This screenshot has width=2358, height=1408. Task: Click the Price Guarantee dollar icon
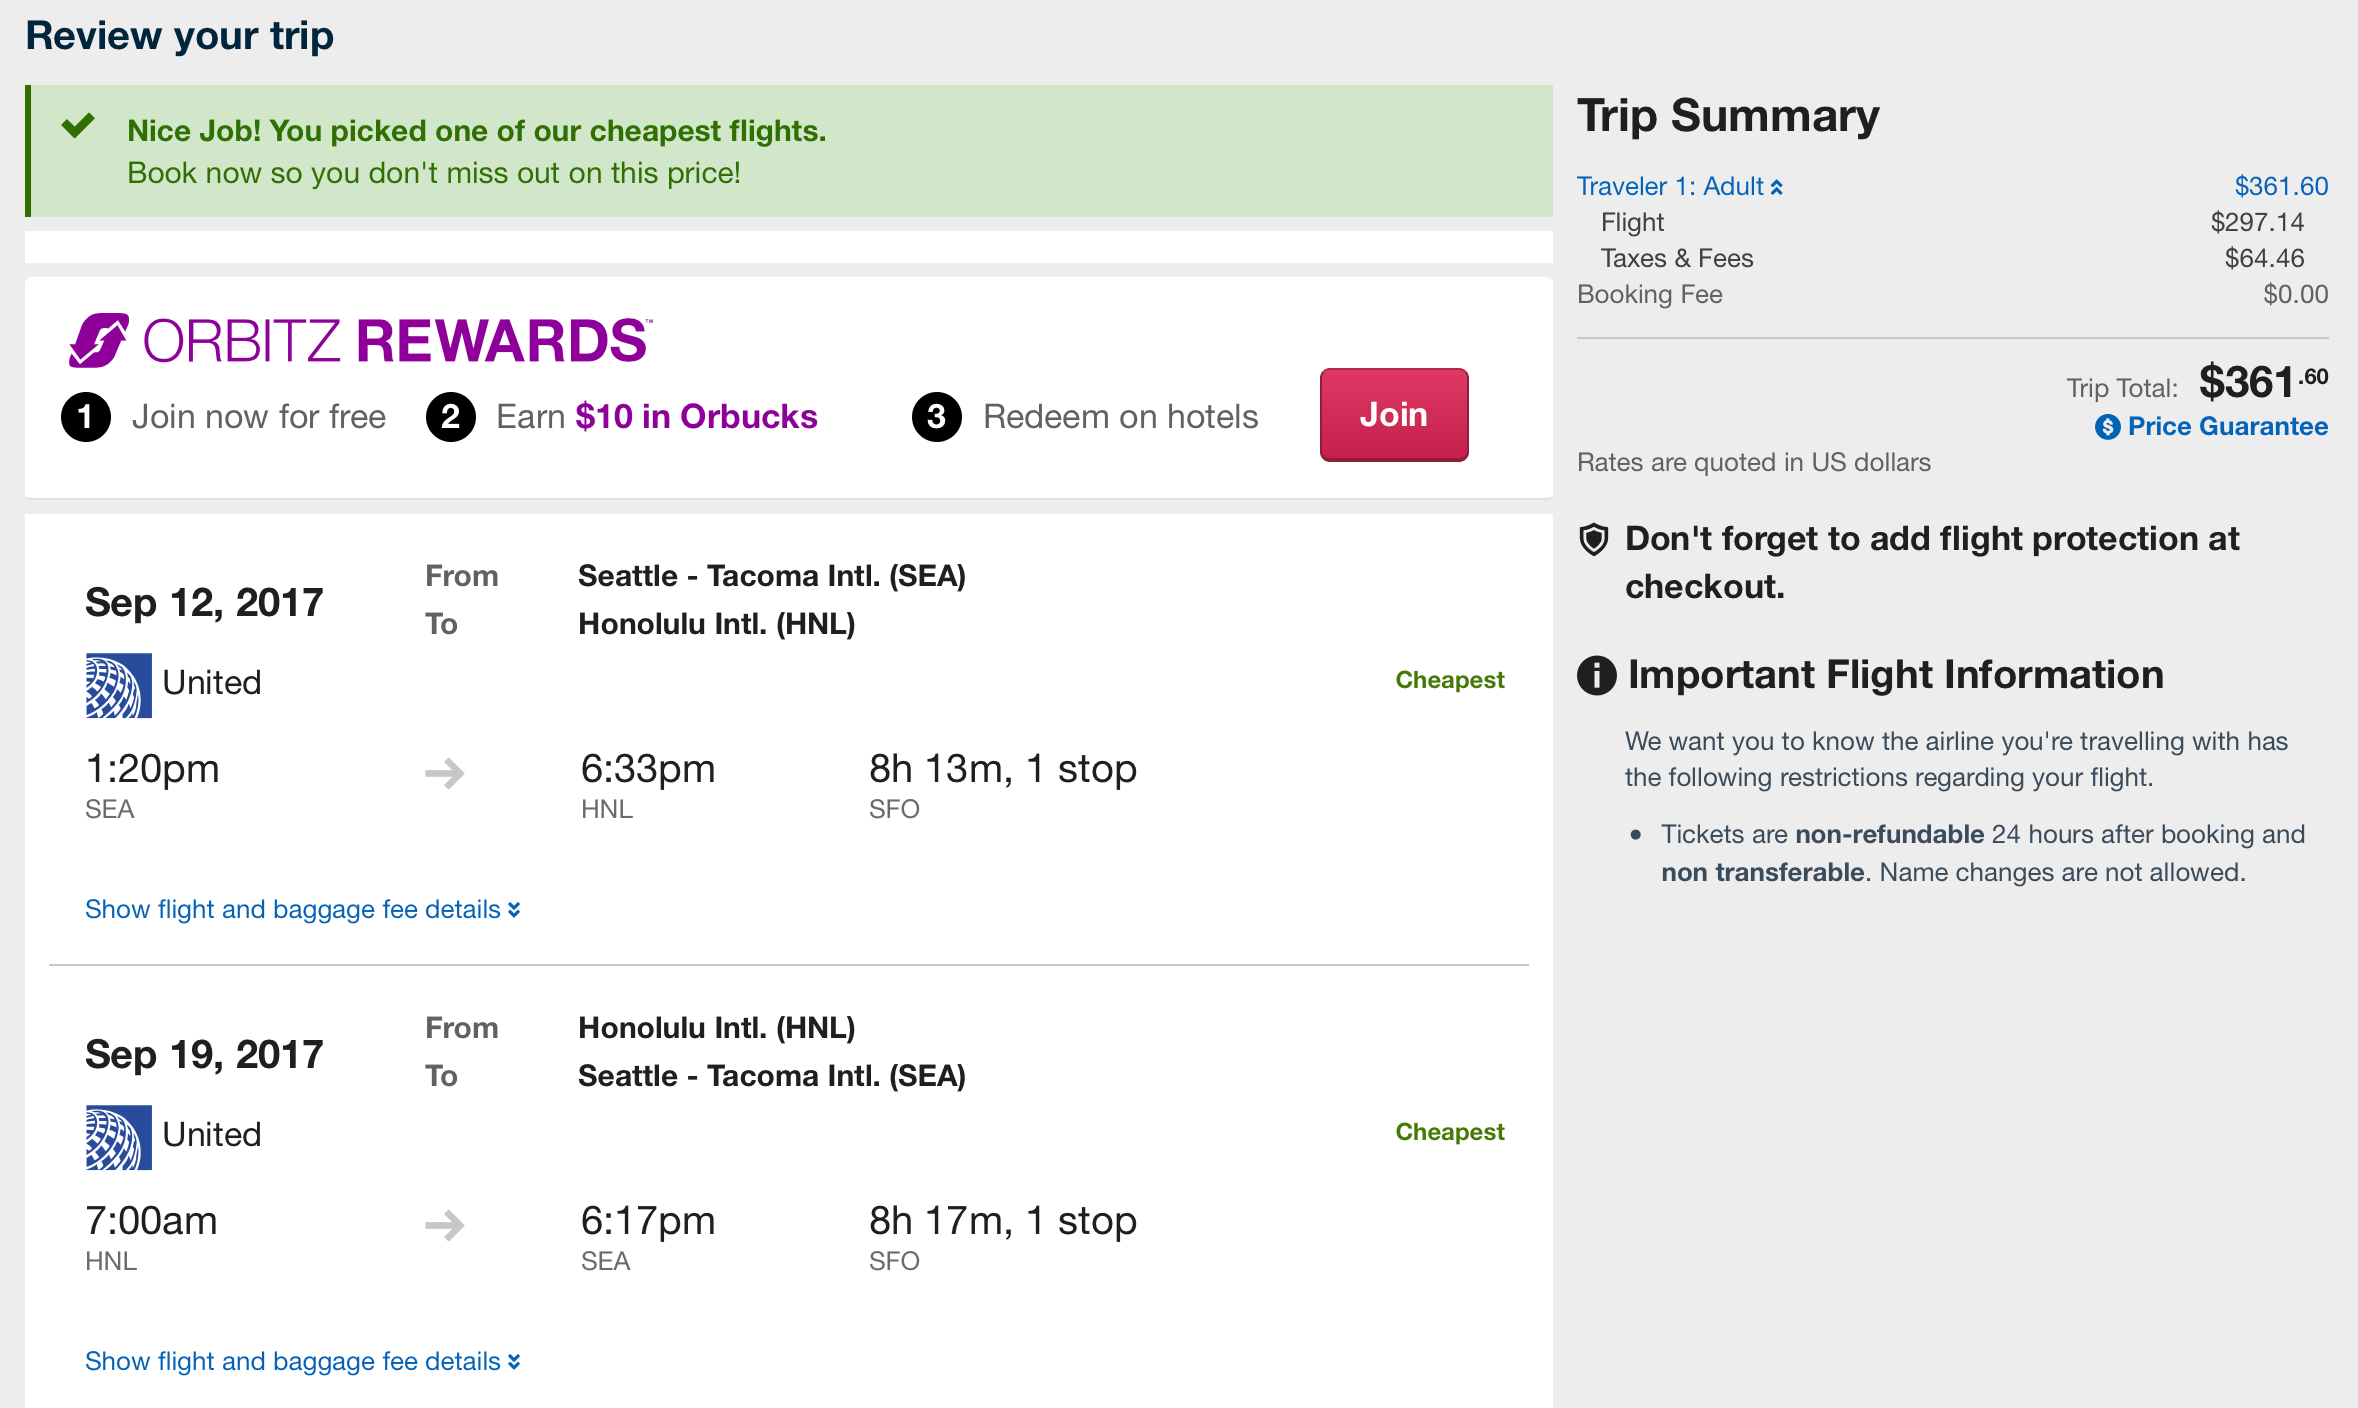[2107, 427]
